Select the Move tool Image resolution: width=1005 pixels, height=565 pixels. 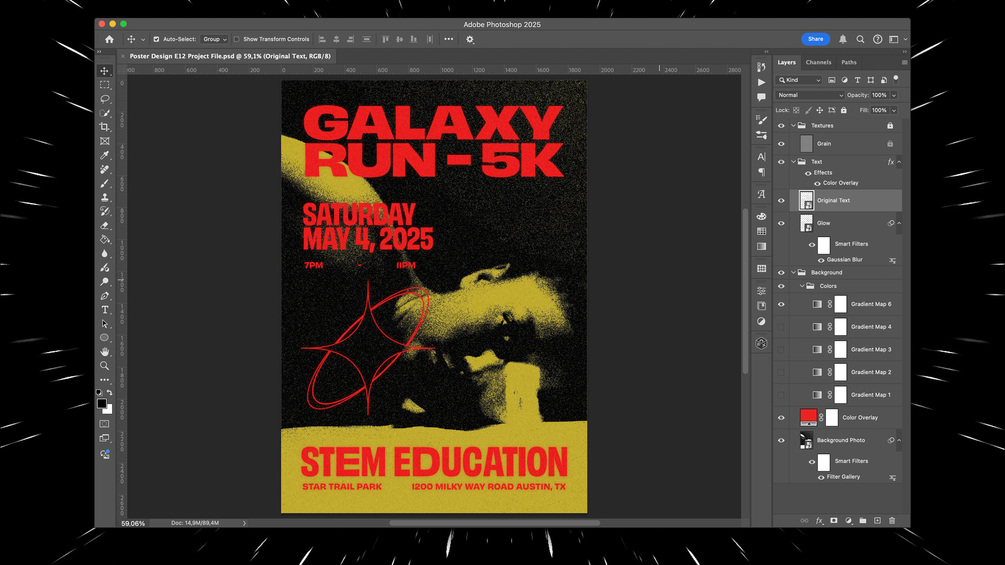click(x=104, y=71)
